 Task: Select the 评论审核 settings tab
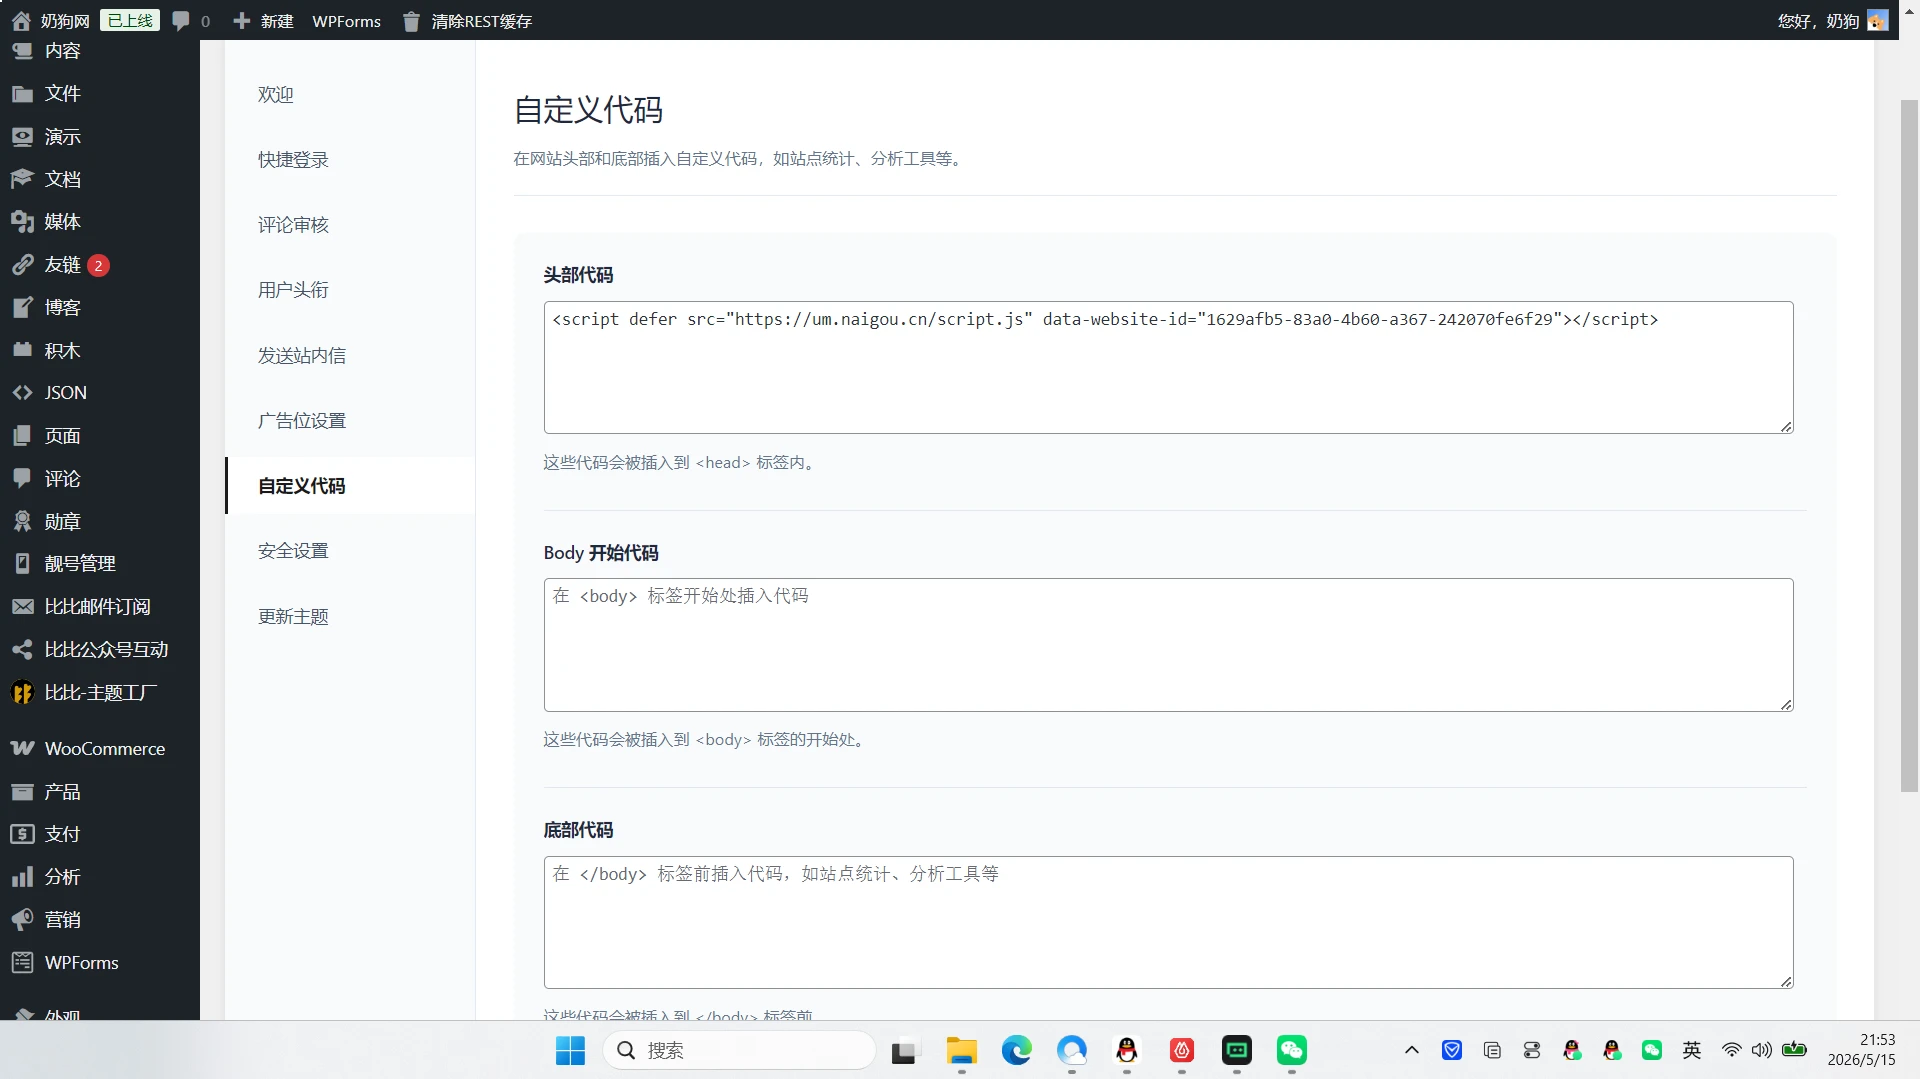[350, 225]
